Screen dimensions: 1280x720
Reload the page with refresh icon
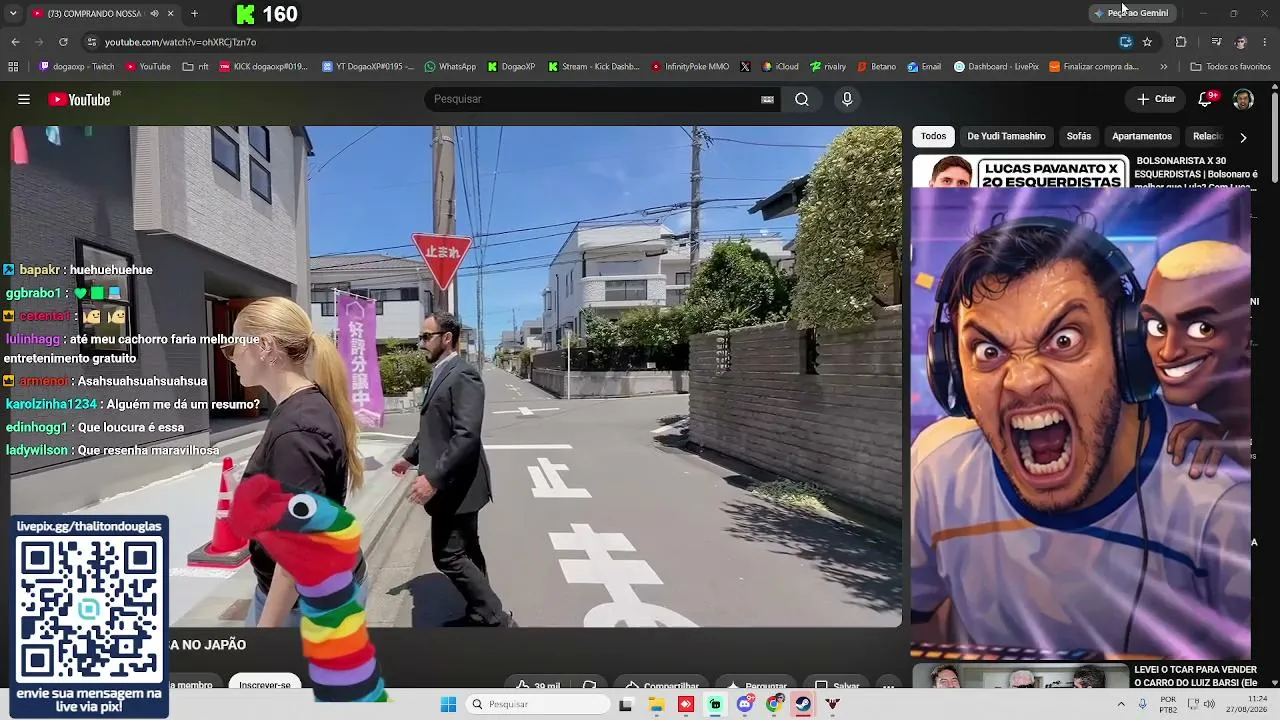coord(63,42)
